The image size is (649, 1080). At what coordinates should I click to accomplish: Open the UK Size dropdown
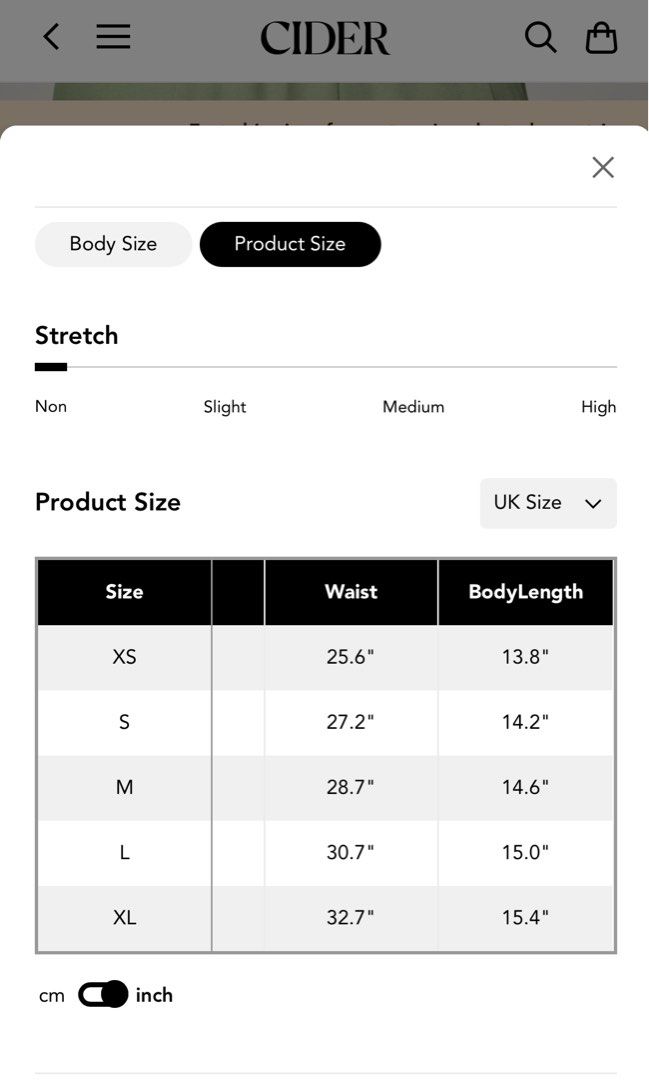click(547, 503)
